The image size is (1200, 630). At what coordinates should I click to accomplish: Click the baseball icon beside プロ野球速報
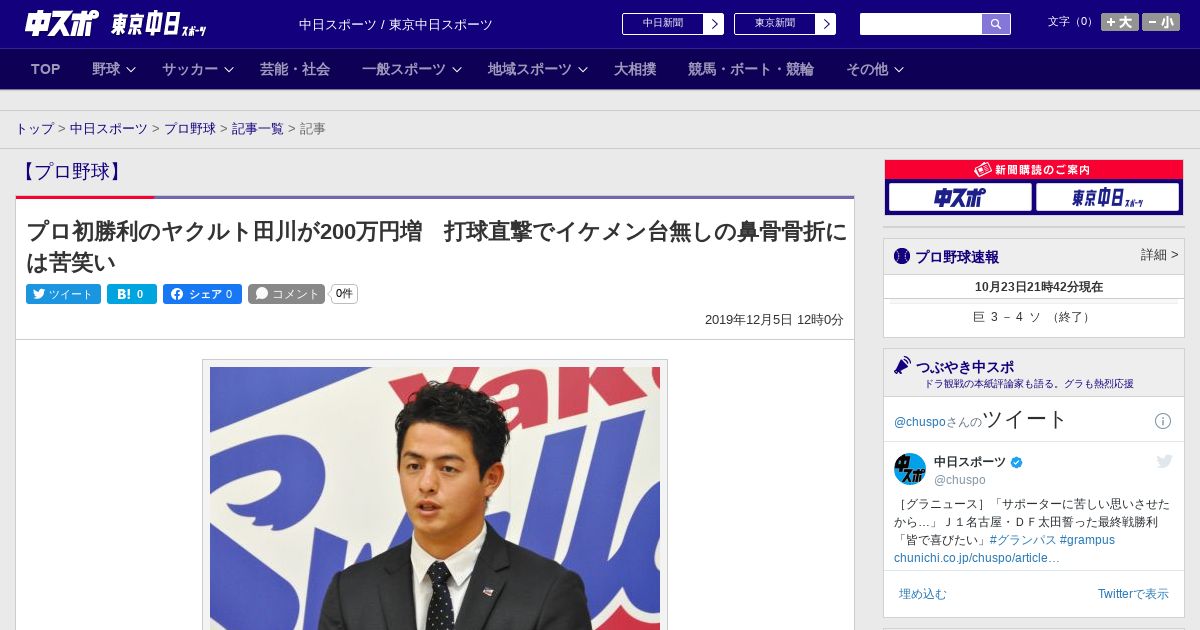pos(902,256)
